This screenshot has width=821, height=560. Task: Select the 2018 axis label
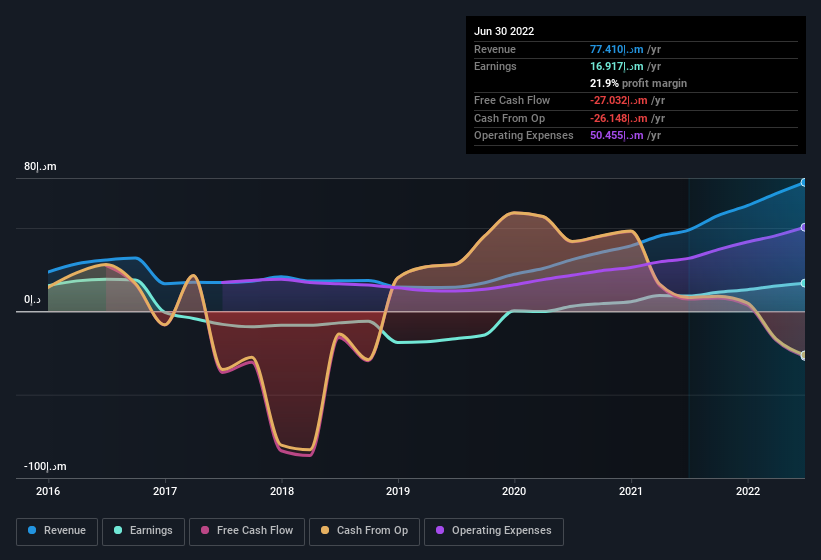[x=282, y=491]
